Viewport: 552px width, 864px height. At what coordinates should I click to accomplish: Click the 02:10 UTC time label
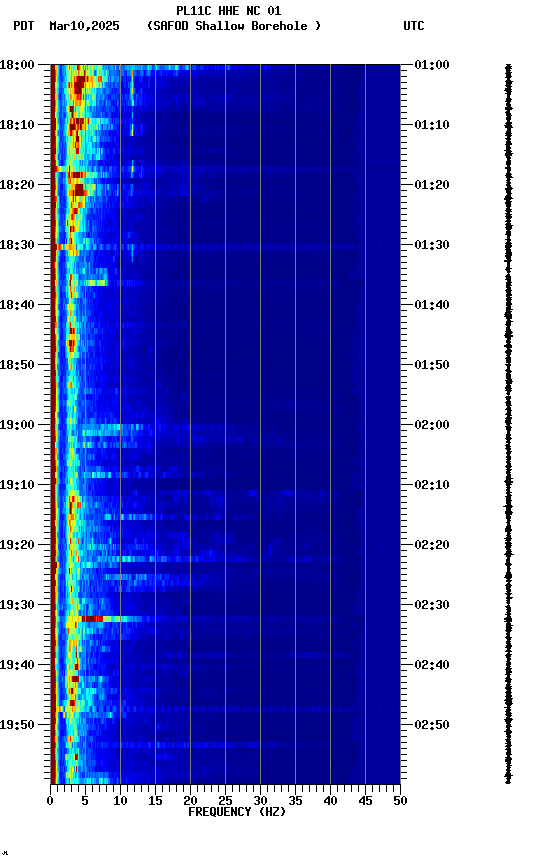coord(432,485)
